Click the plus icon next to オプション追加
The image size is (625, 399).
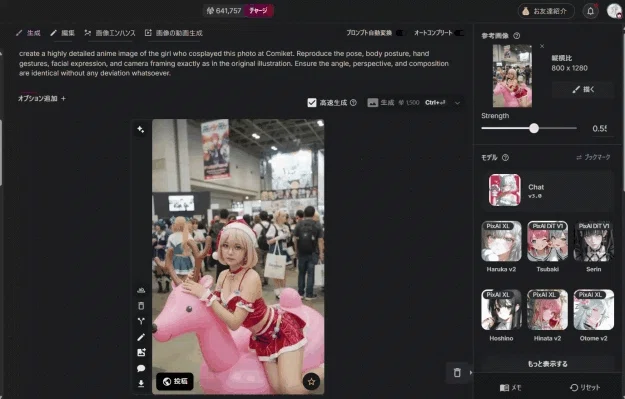[63, 98]
